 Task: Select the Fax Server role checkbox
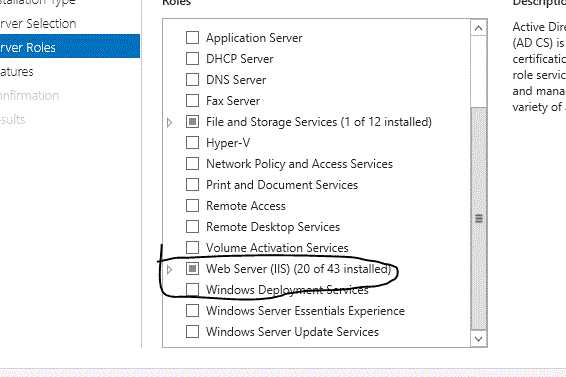(x=192, y=100)
